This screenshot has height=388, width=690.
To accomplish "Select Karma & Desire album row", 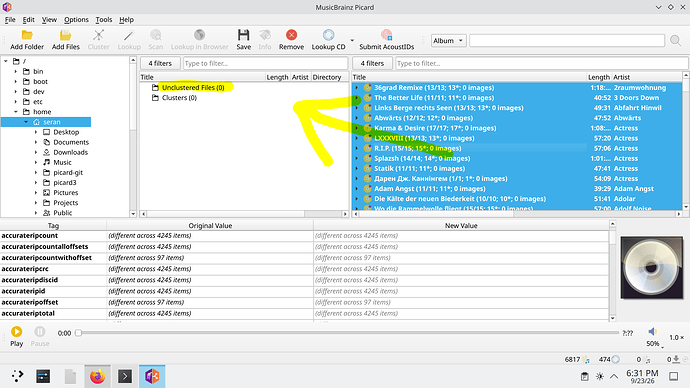I will 435,128.
